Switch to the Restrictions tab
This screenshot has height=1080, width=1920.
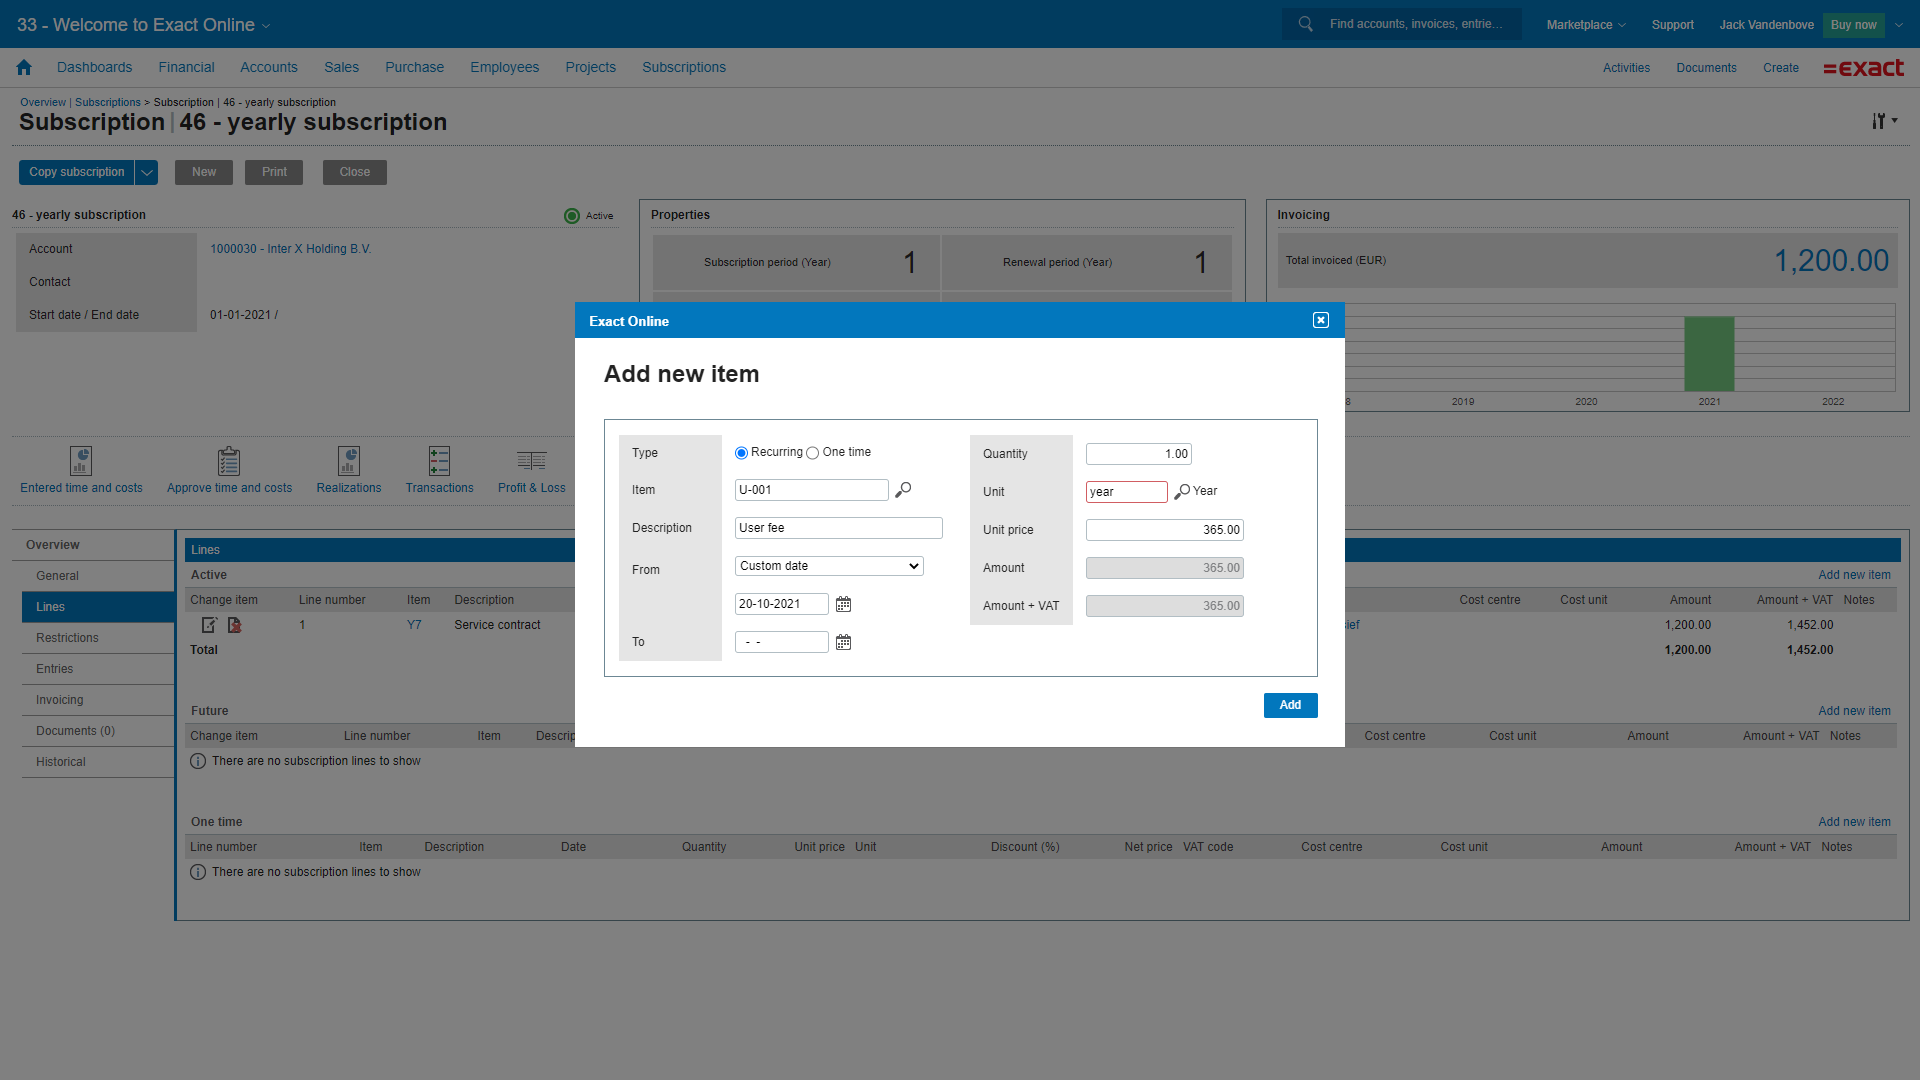click(67, 638)
